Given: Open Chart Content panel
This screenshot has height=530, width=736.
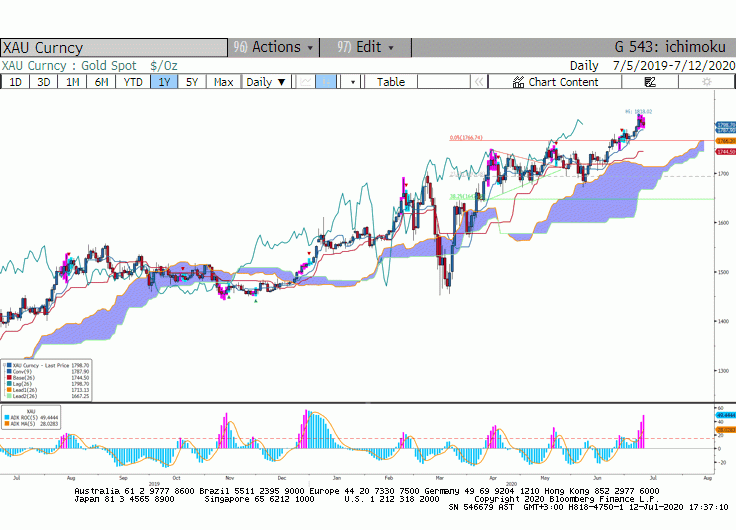Looking at the screenshot, I should pyautogui.click(x=555, y=82).
